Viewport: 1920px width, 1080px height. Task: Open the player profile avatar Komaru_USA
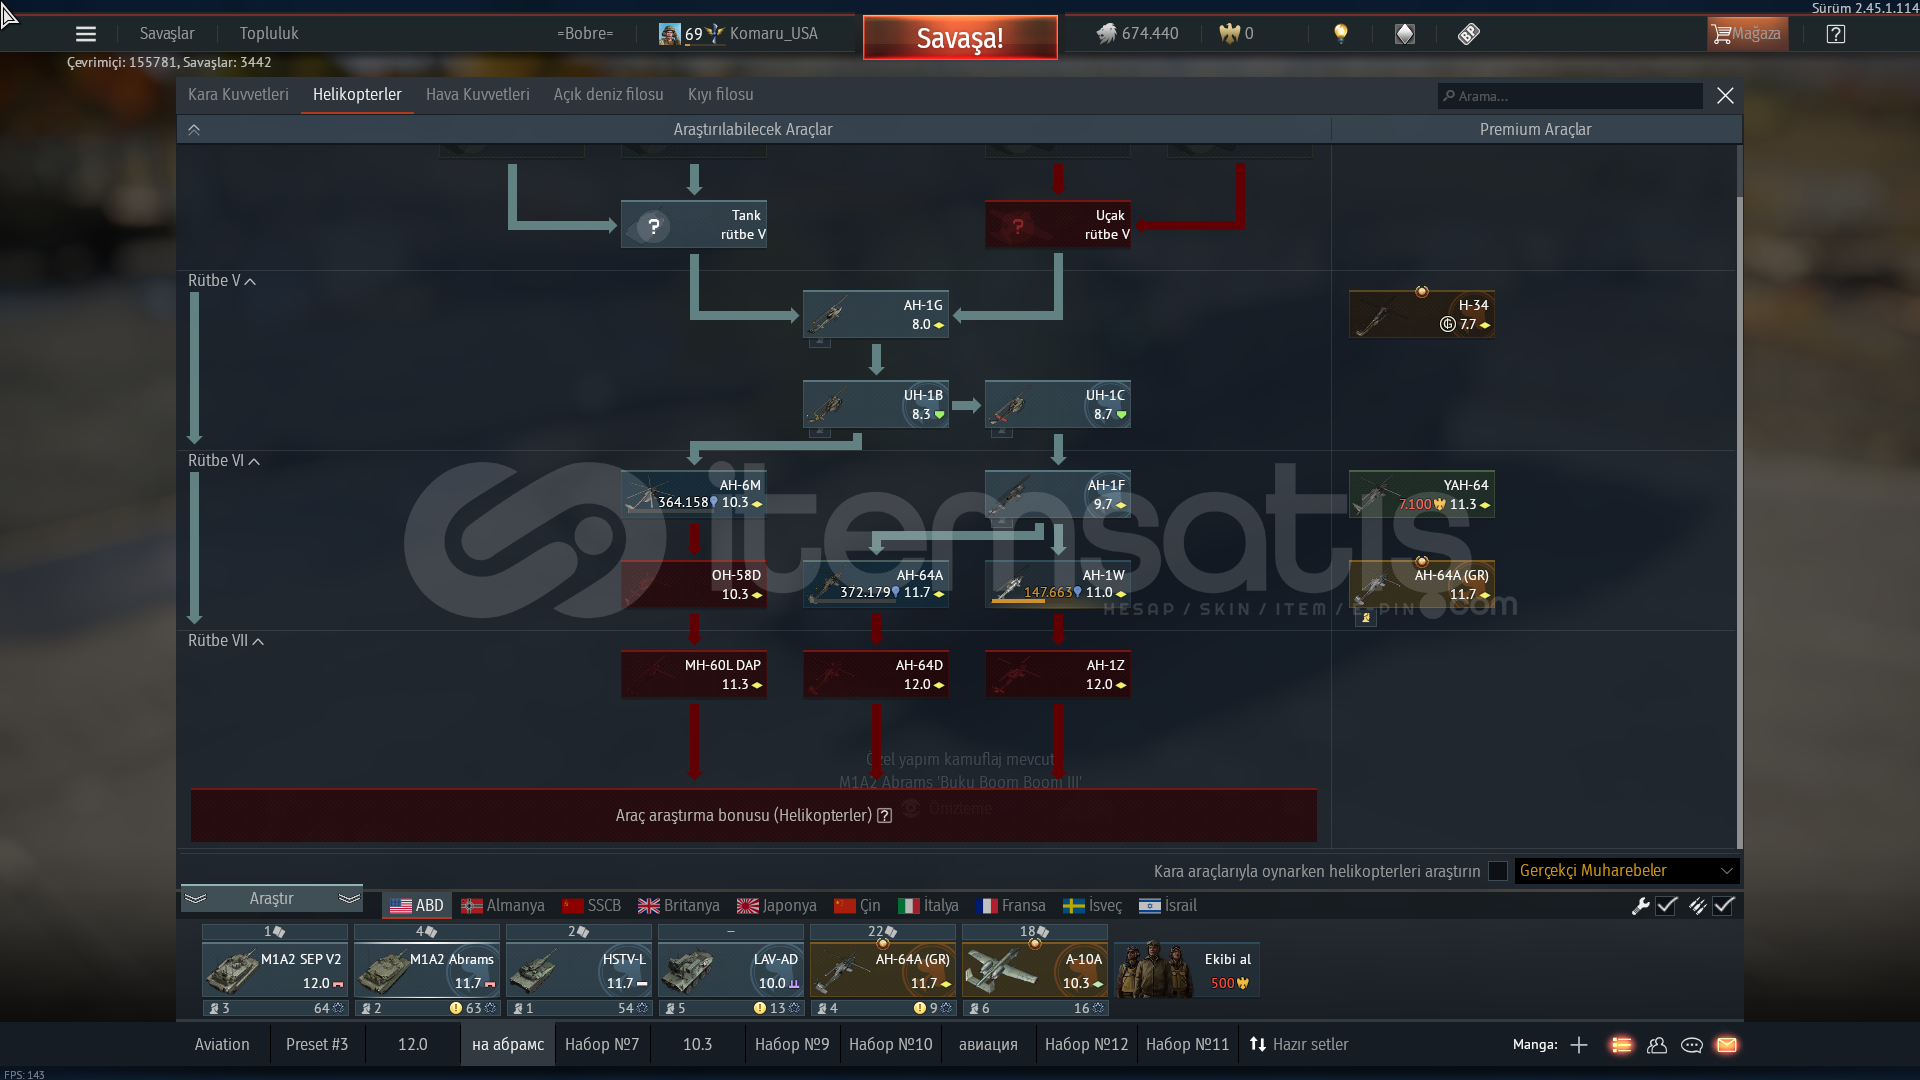pyautogui.click(x=737, y=34)
